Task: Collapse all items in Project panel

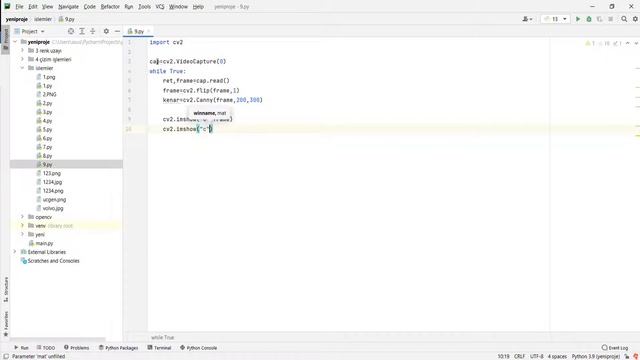Action: [93, 31]
